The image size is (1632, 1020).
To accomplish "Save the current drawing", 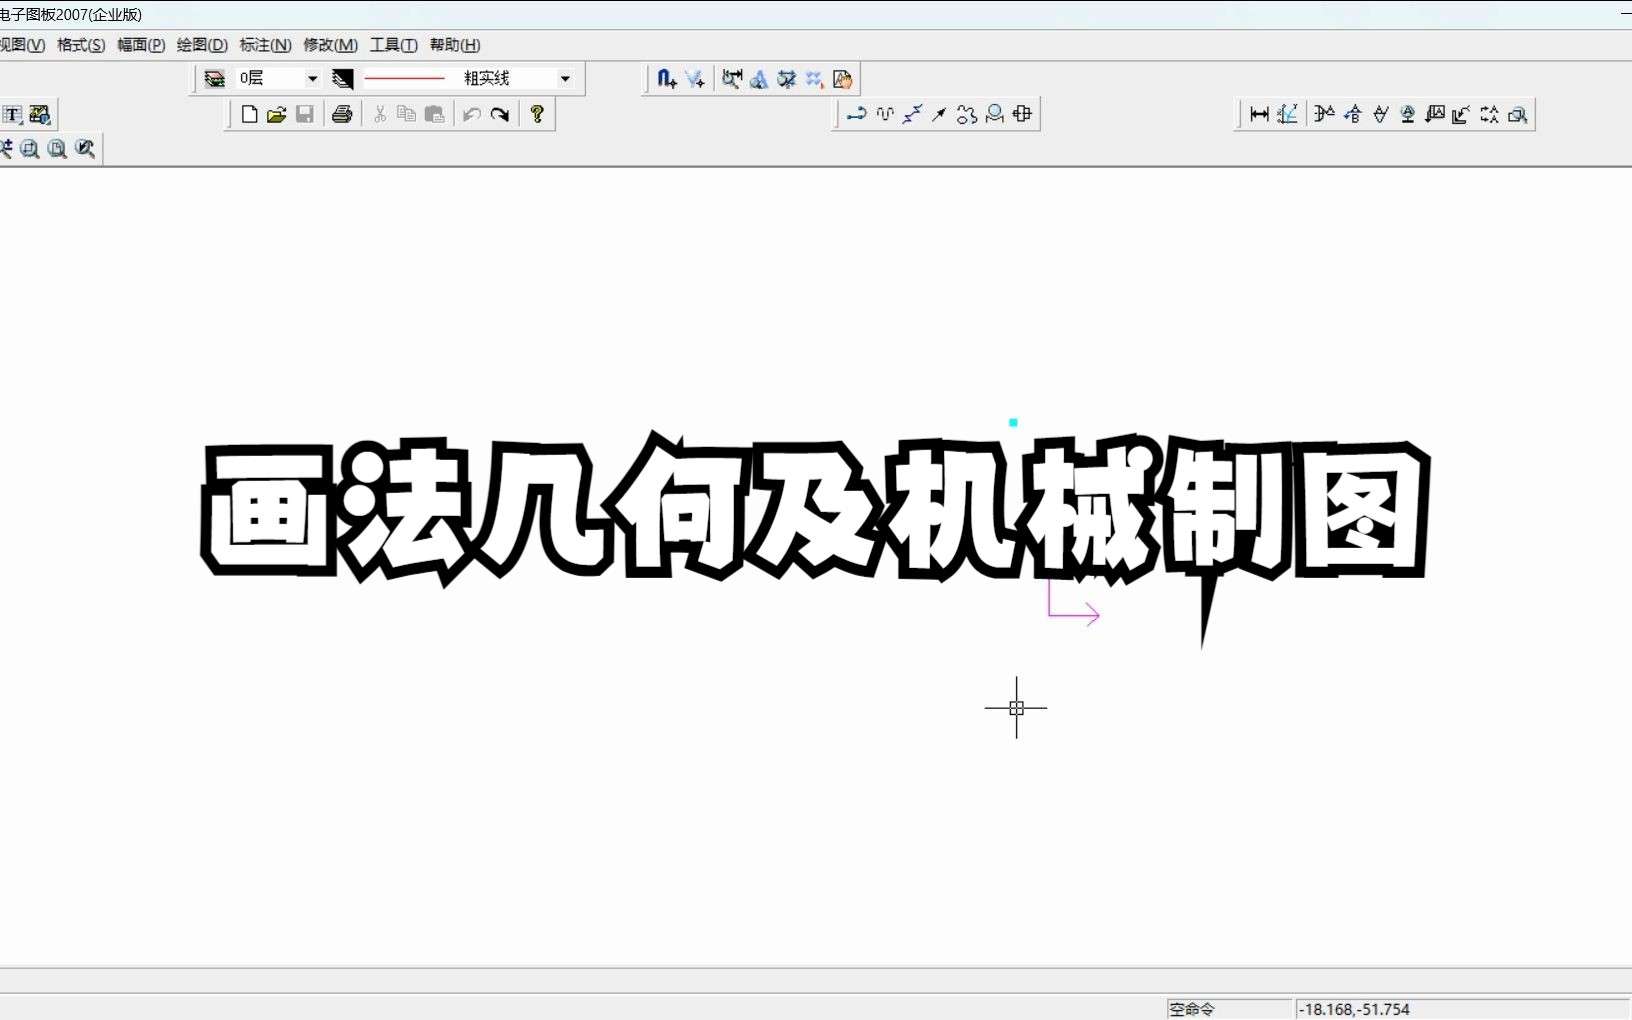I will click(305, 114).
